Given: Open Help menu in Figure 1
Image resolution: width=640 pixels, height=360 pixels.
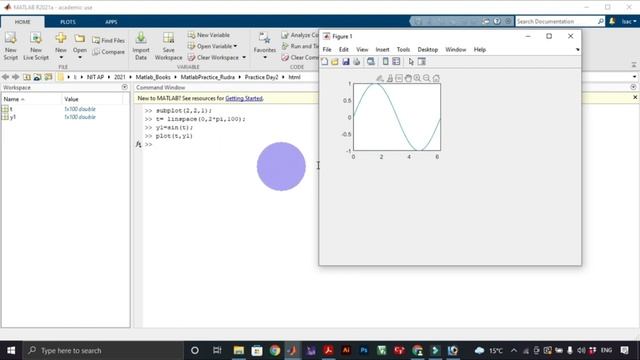Looking at the screenshot, I should (x=480, y=49).
